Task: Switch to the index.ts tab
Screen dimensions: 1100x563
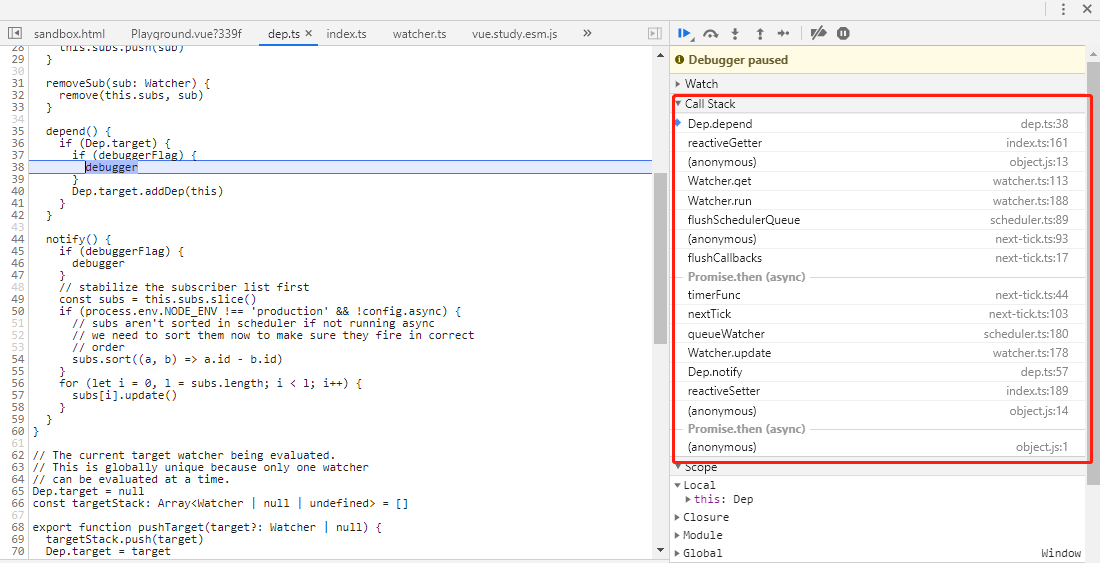Action: 346,34
